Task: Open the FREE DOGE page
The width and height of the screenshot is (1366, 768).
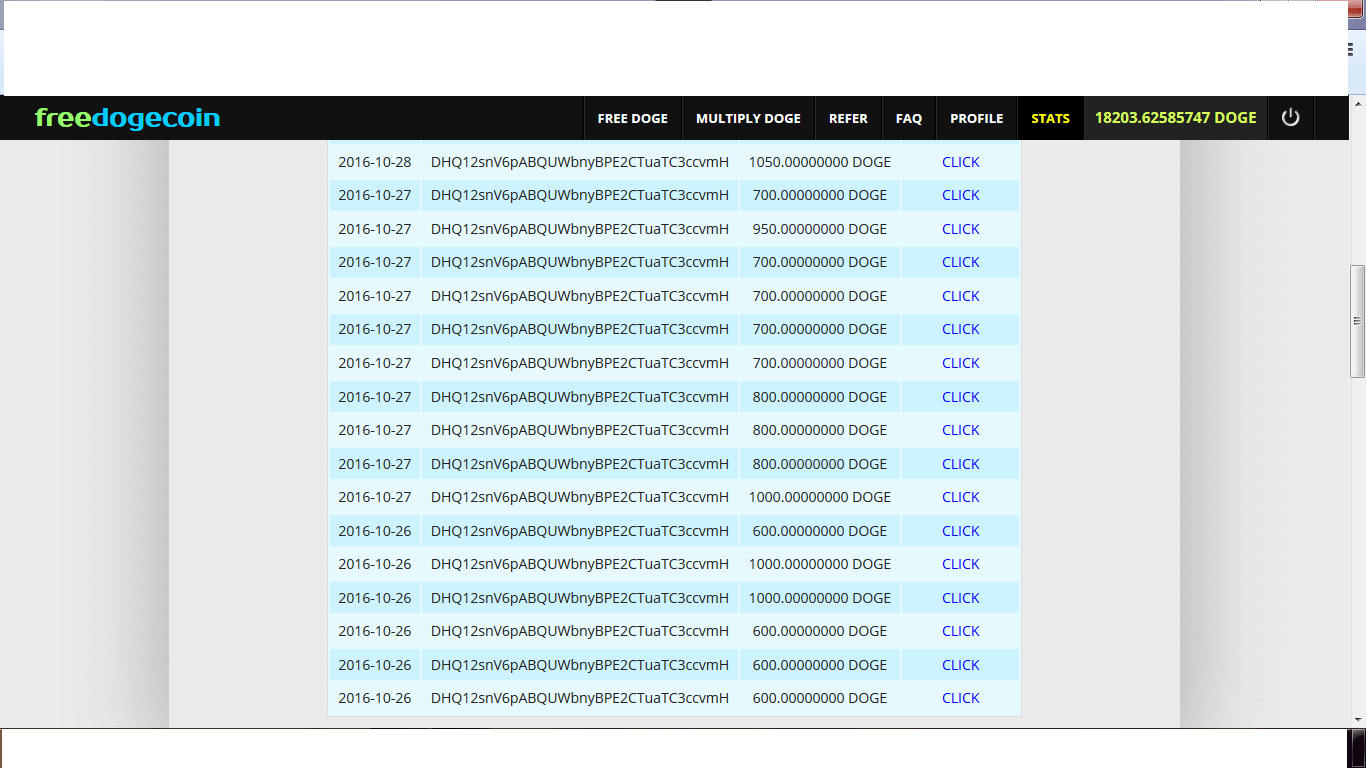Action: (x=632, y=118)
